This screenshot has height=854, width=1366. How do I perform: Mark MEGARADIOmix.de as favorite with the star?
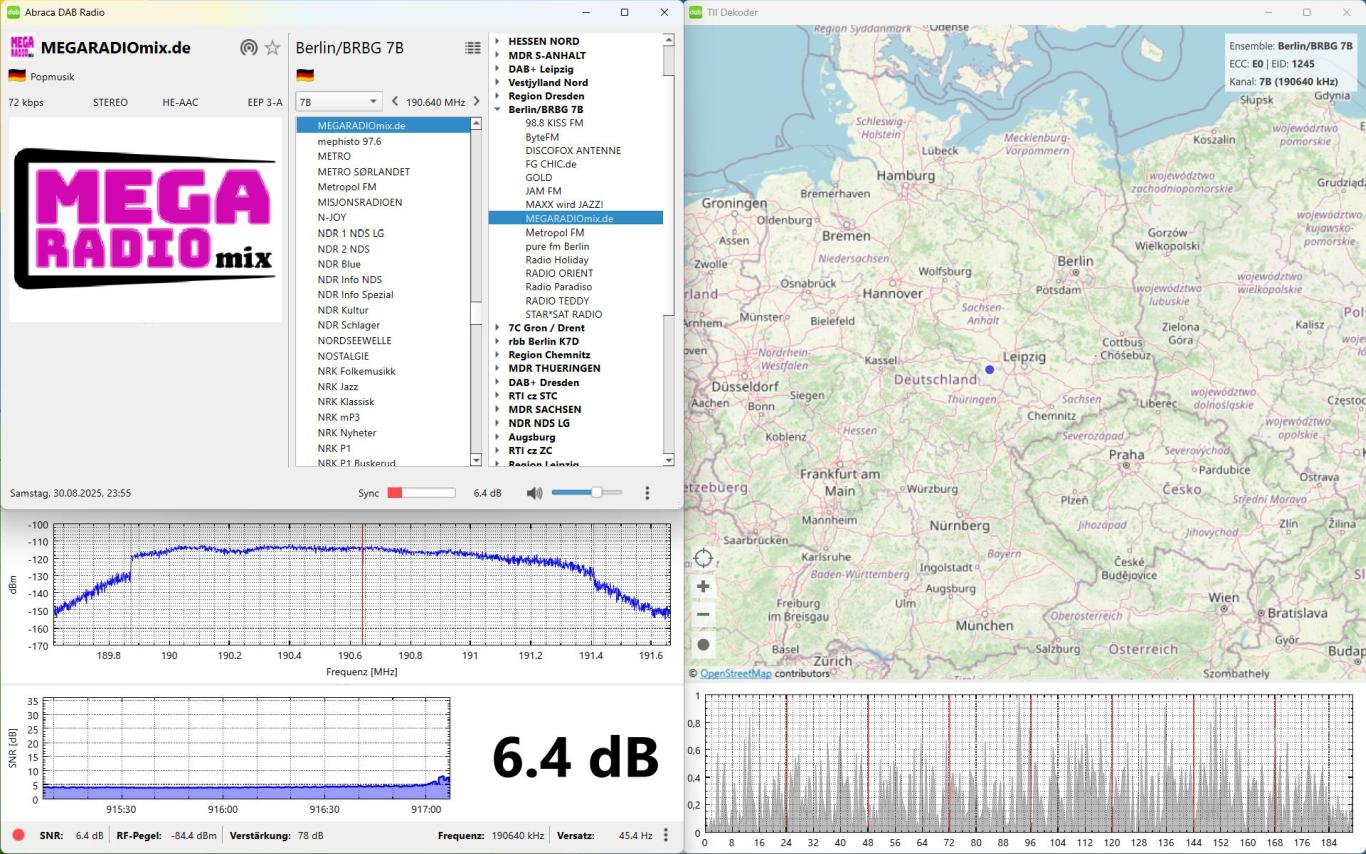(272, 48)
